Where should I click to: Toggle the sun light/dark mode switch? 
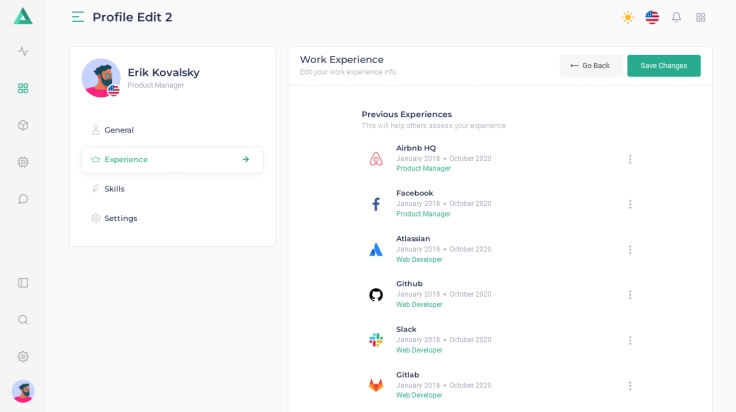627,17
